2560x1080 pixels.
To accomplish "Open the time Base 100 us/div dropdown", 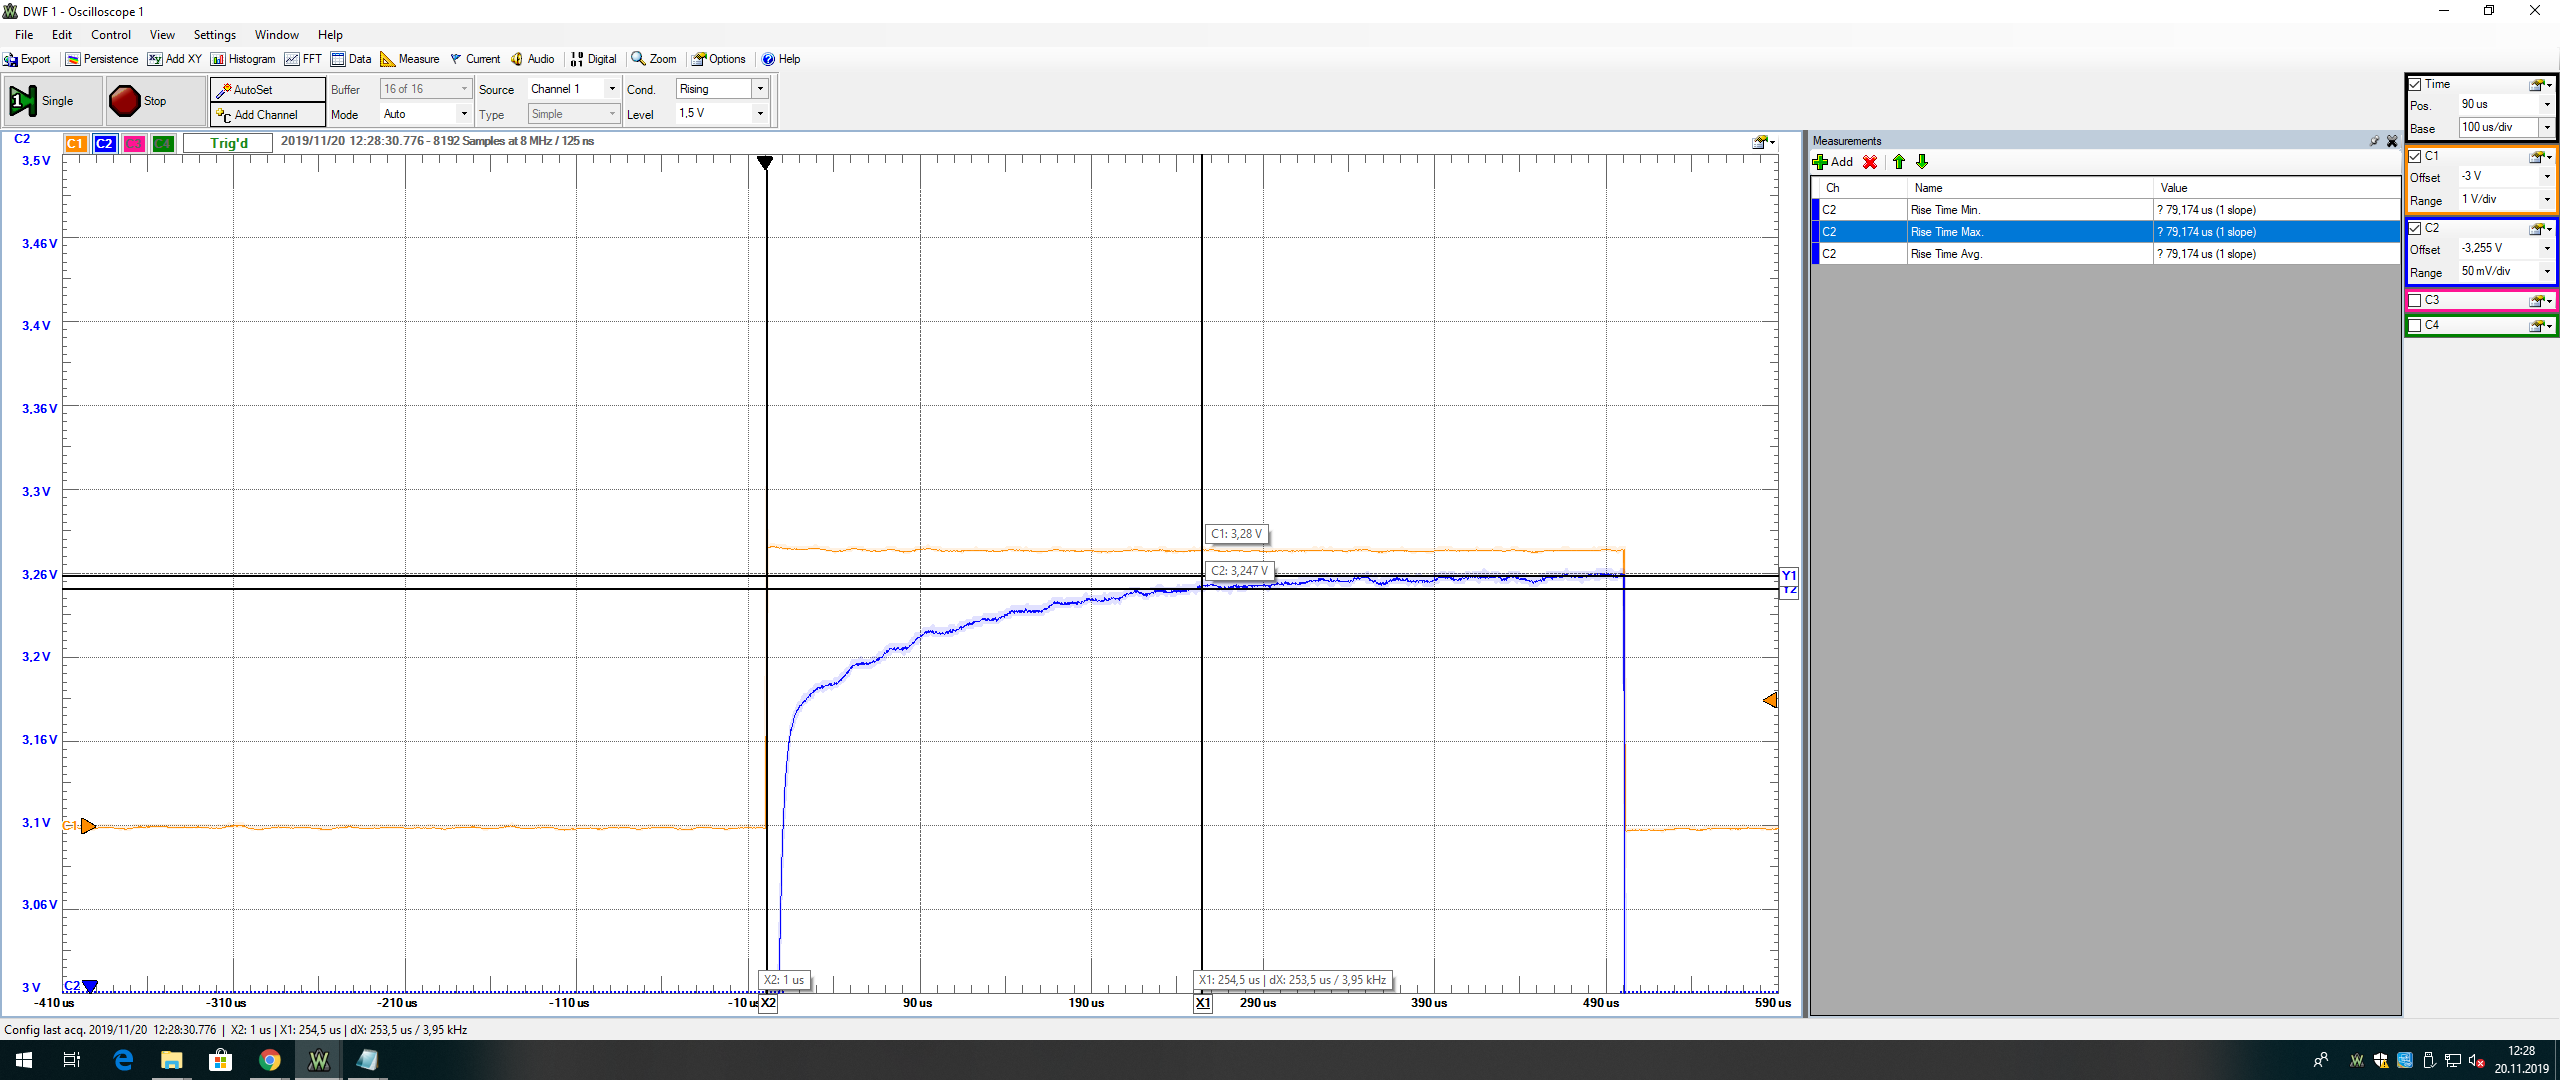I will 2547,127.
